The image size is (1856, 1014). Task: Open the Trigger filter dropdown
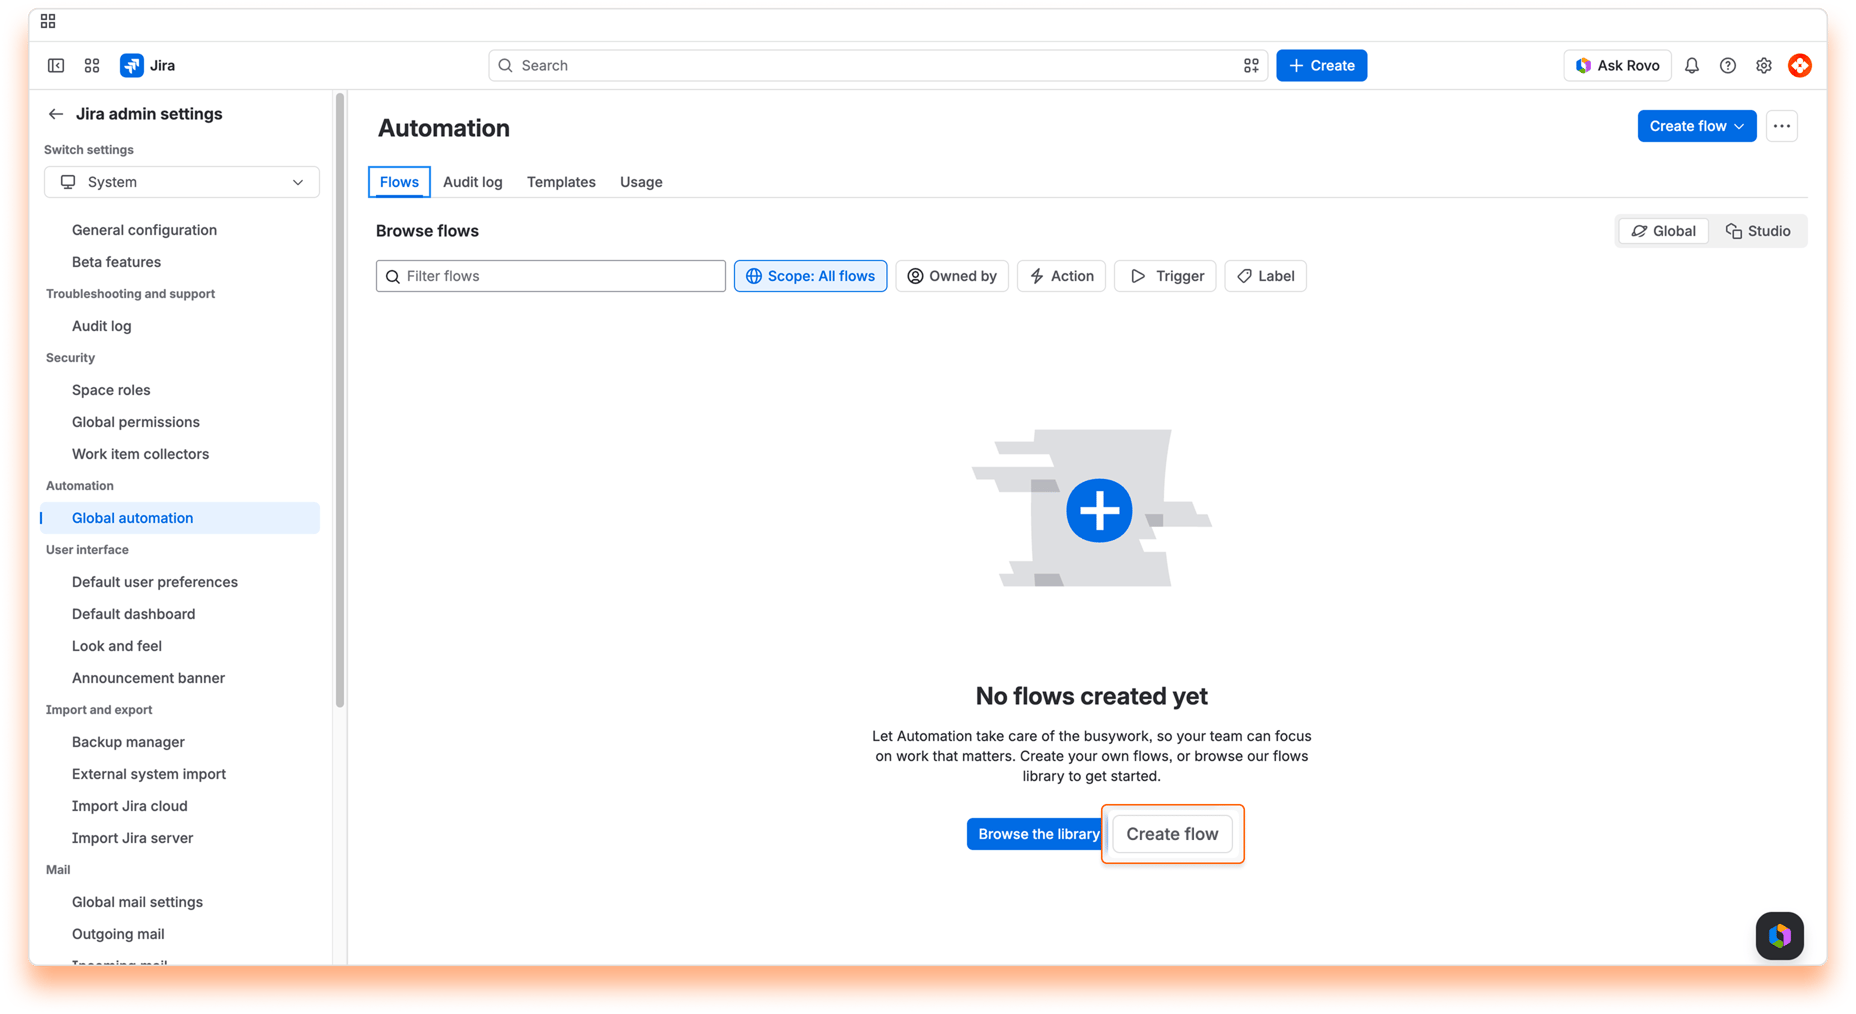click(1165, 276)
